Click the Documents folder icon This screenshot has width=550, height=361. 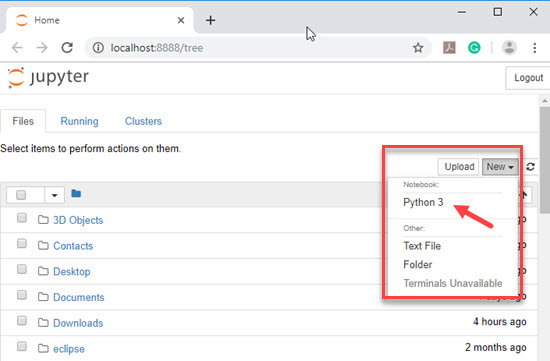43,297
